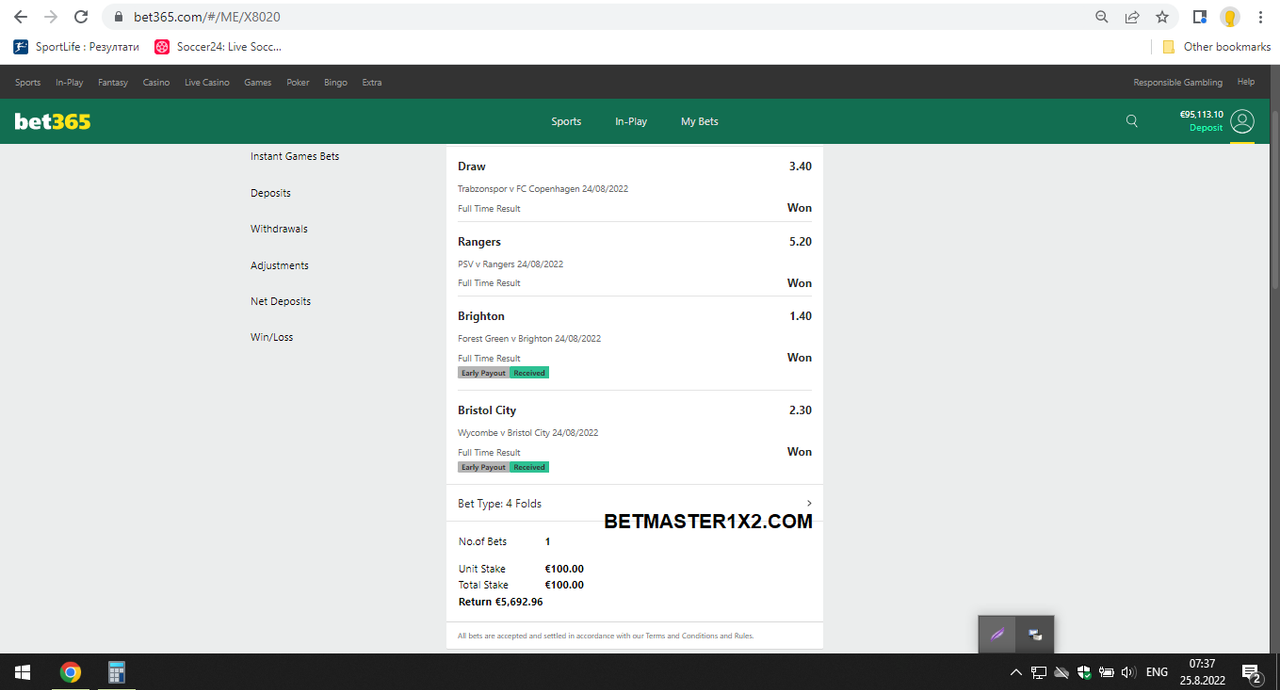Click the browser forward arrow

51,17
